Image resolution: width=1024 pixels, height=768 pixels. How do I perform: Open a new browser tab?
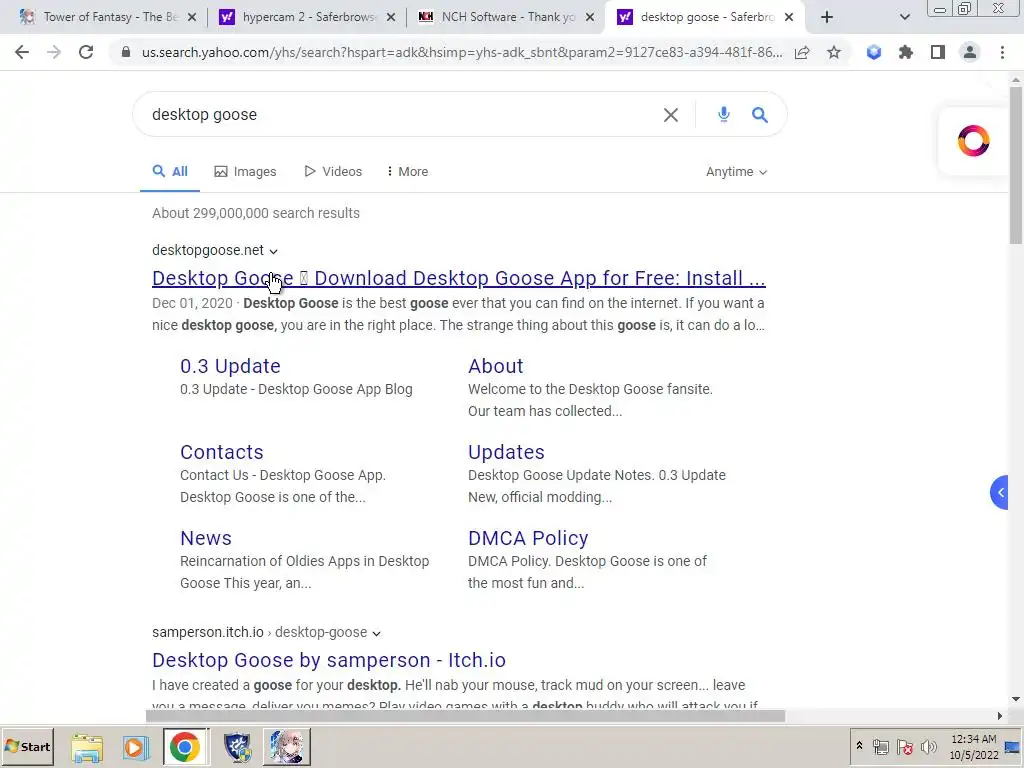point(827,17)
